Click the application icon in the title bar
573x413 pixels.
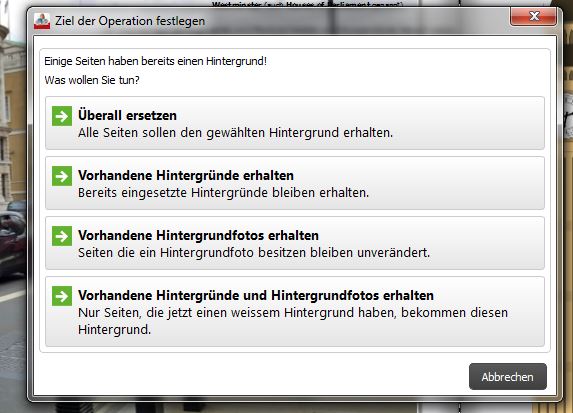pos(42,21)
